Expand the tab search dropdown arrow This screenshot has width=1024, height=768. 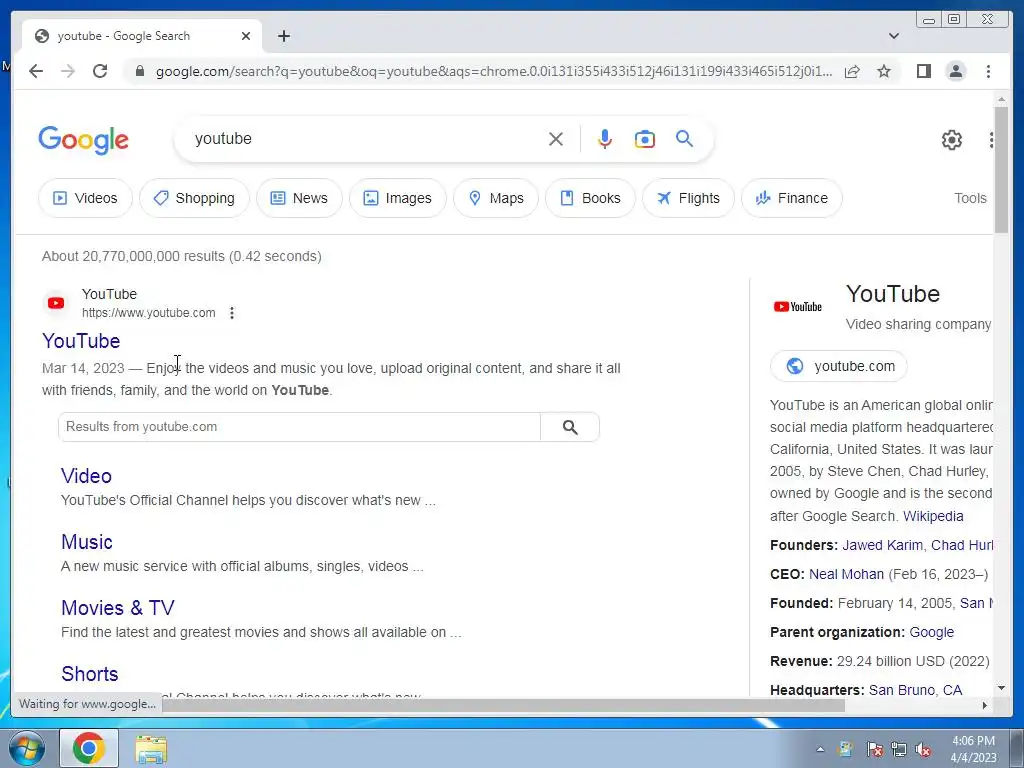[893, 36]
